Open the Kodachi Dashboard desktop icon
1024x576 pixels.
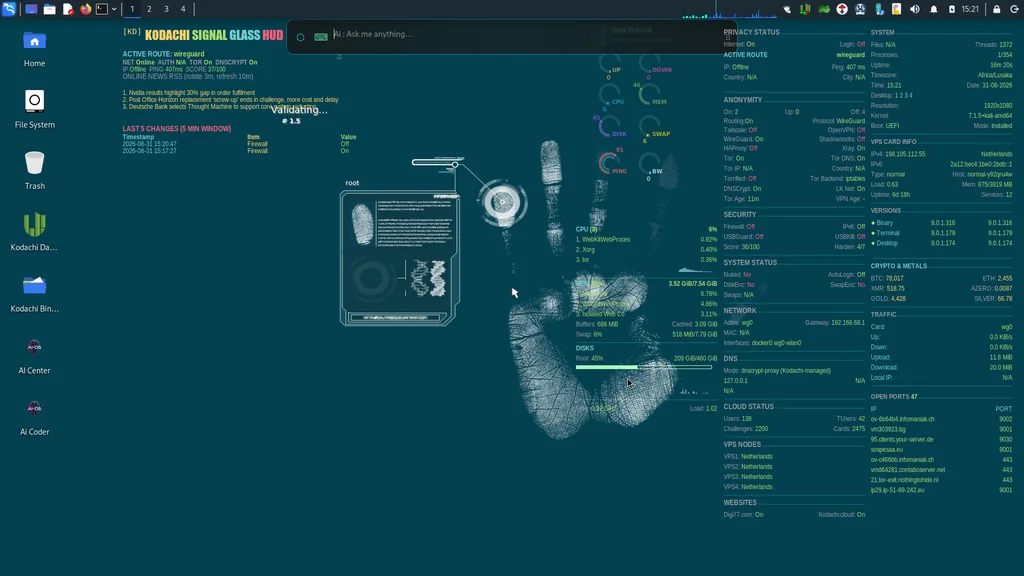point(35,232)
